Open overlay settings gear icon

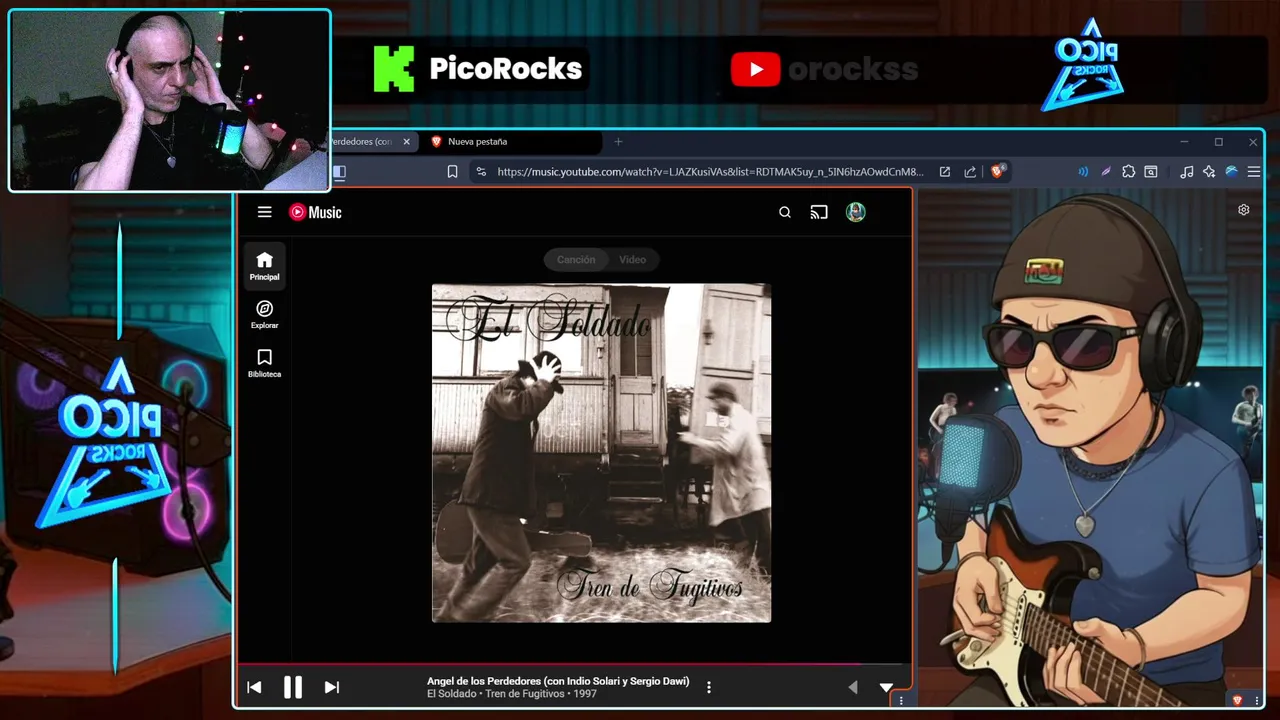point(1244,210)
